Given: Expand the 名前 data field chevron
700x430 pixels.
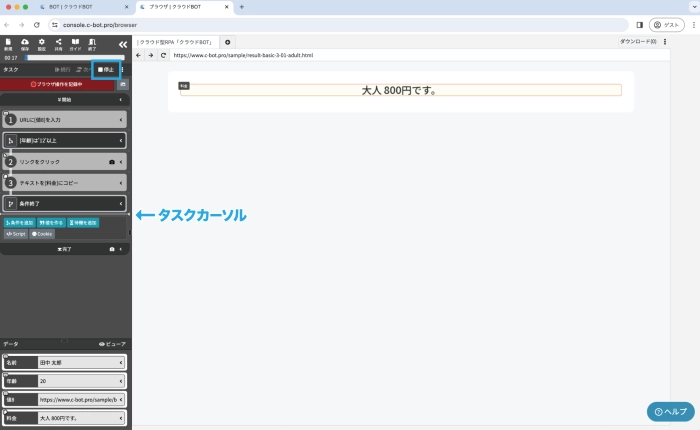Looking at the screenshot, I should click(x=121, y=362).
